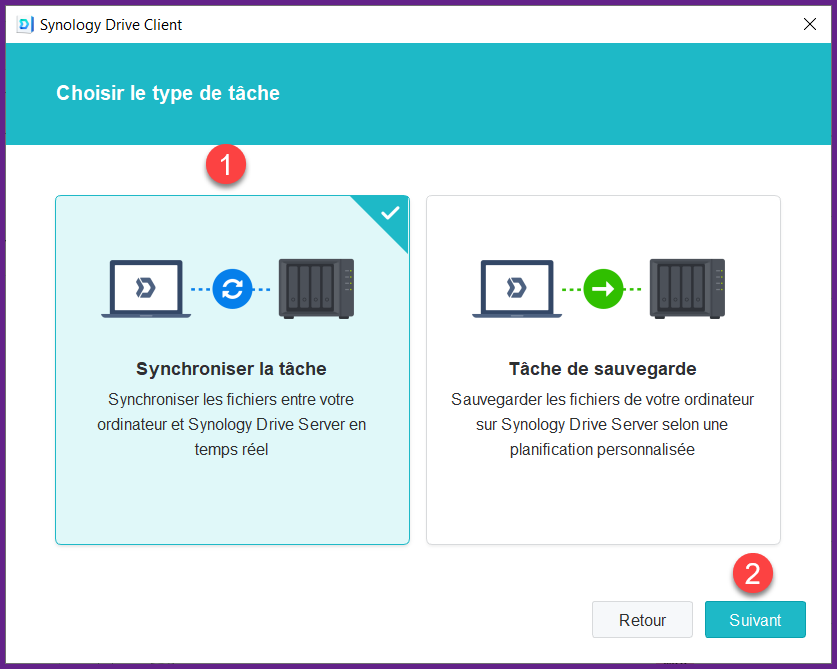Click the NAS server icon in the synchronisation card
The width and height of the screenshot is (837, 669).
click(x=316, y=289)
